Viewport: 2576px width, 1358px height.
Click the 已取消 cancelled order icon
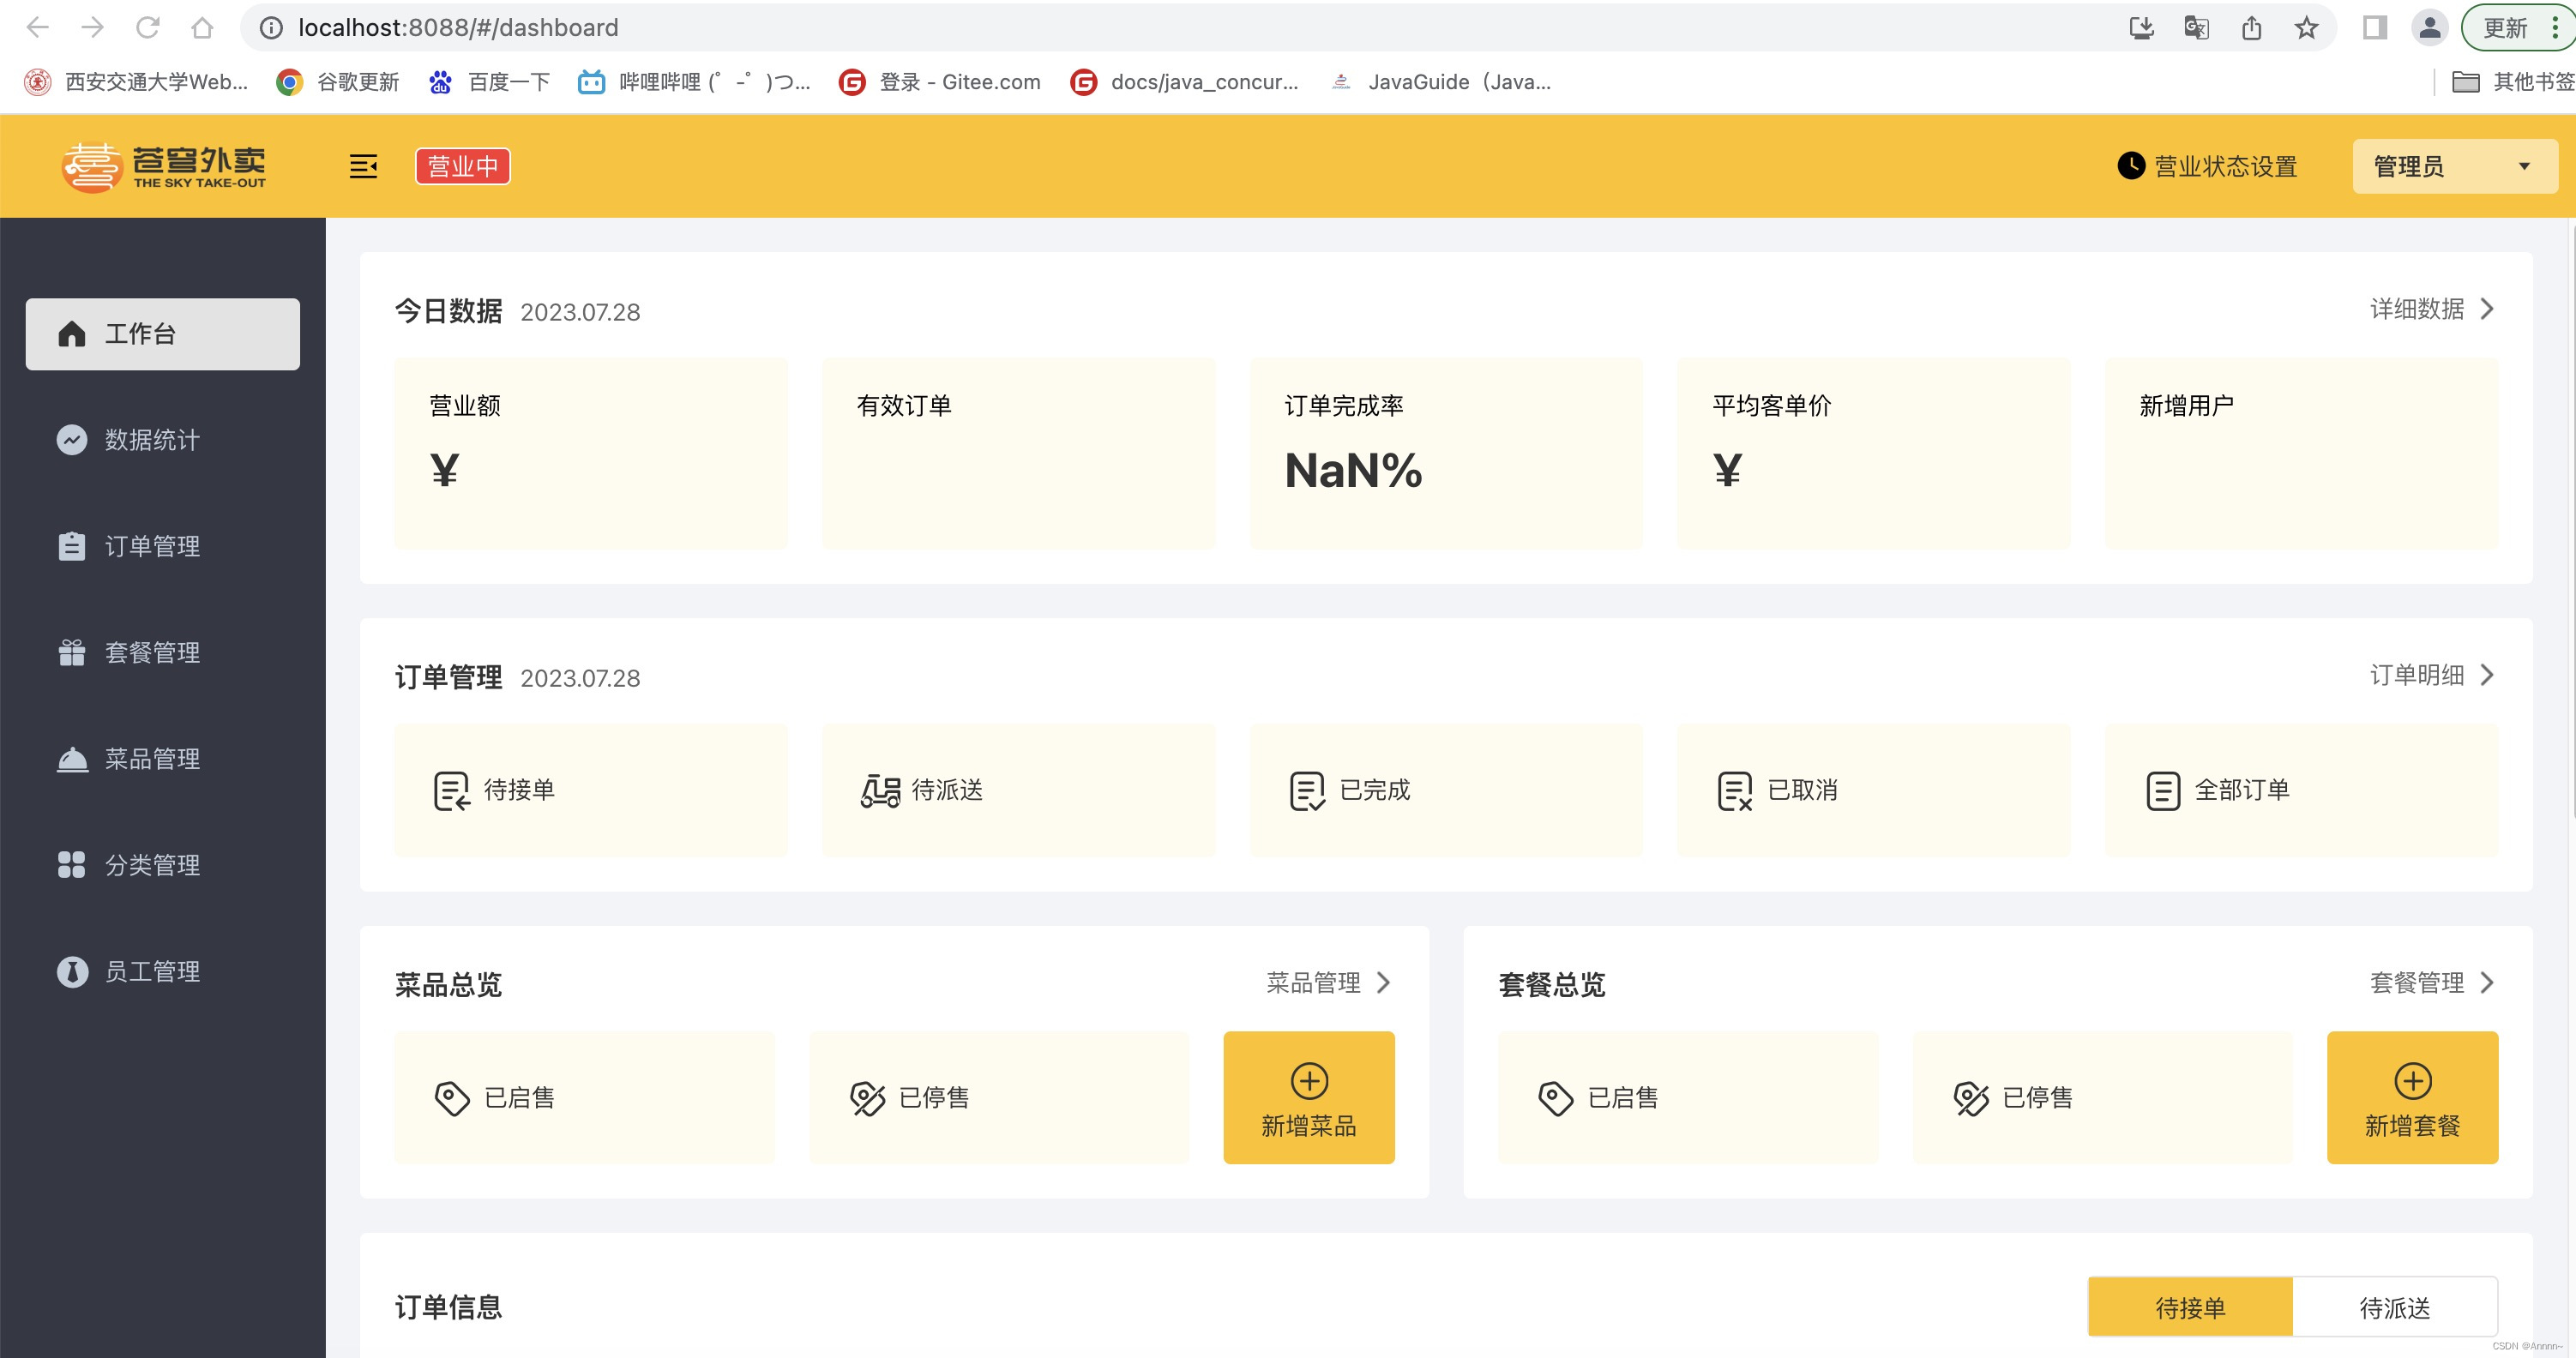1735,791
